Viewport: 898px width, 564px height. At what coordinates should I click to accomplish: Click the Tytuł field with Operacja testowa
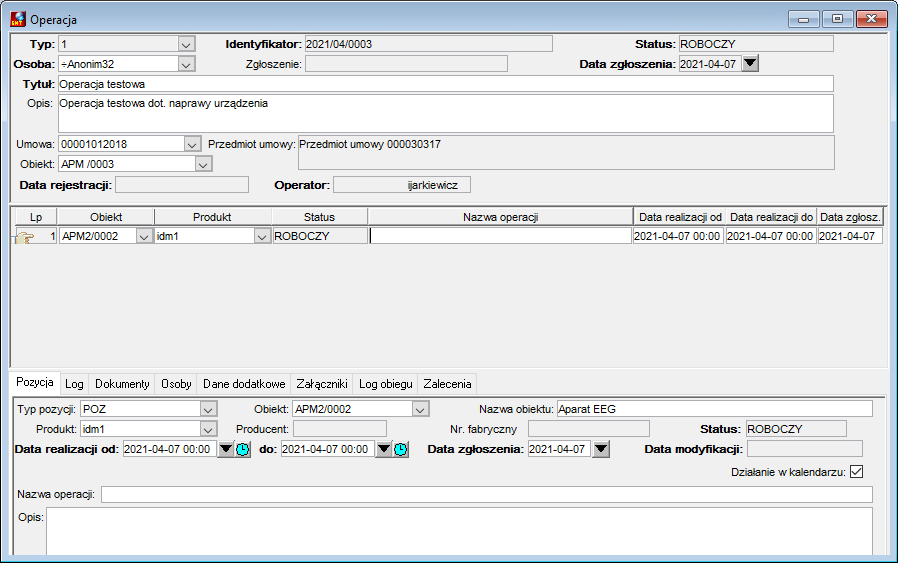pos(446,84)
